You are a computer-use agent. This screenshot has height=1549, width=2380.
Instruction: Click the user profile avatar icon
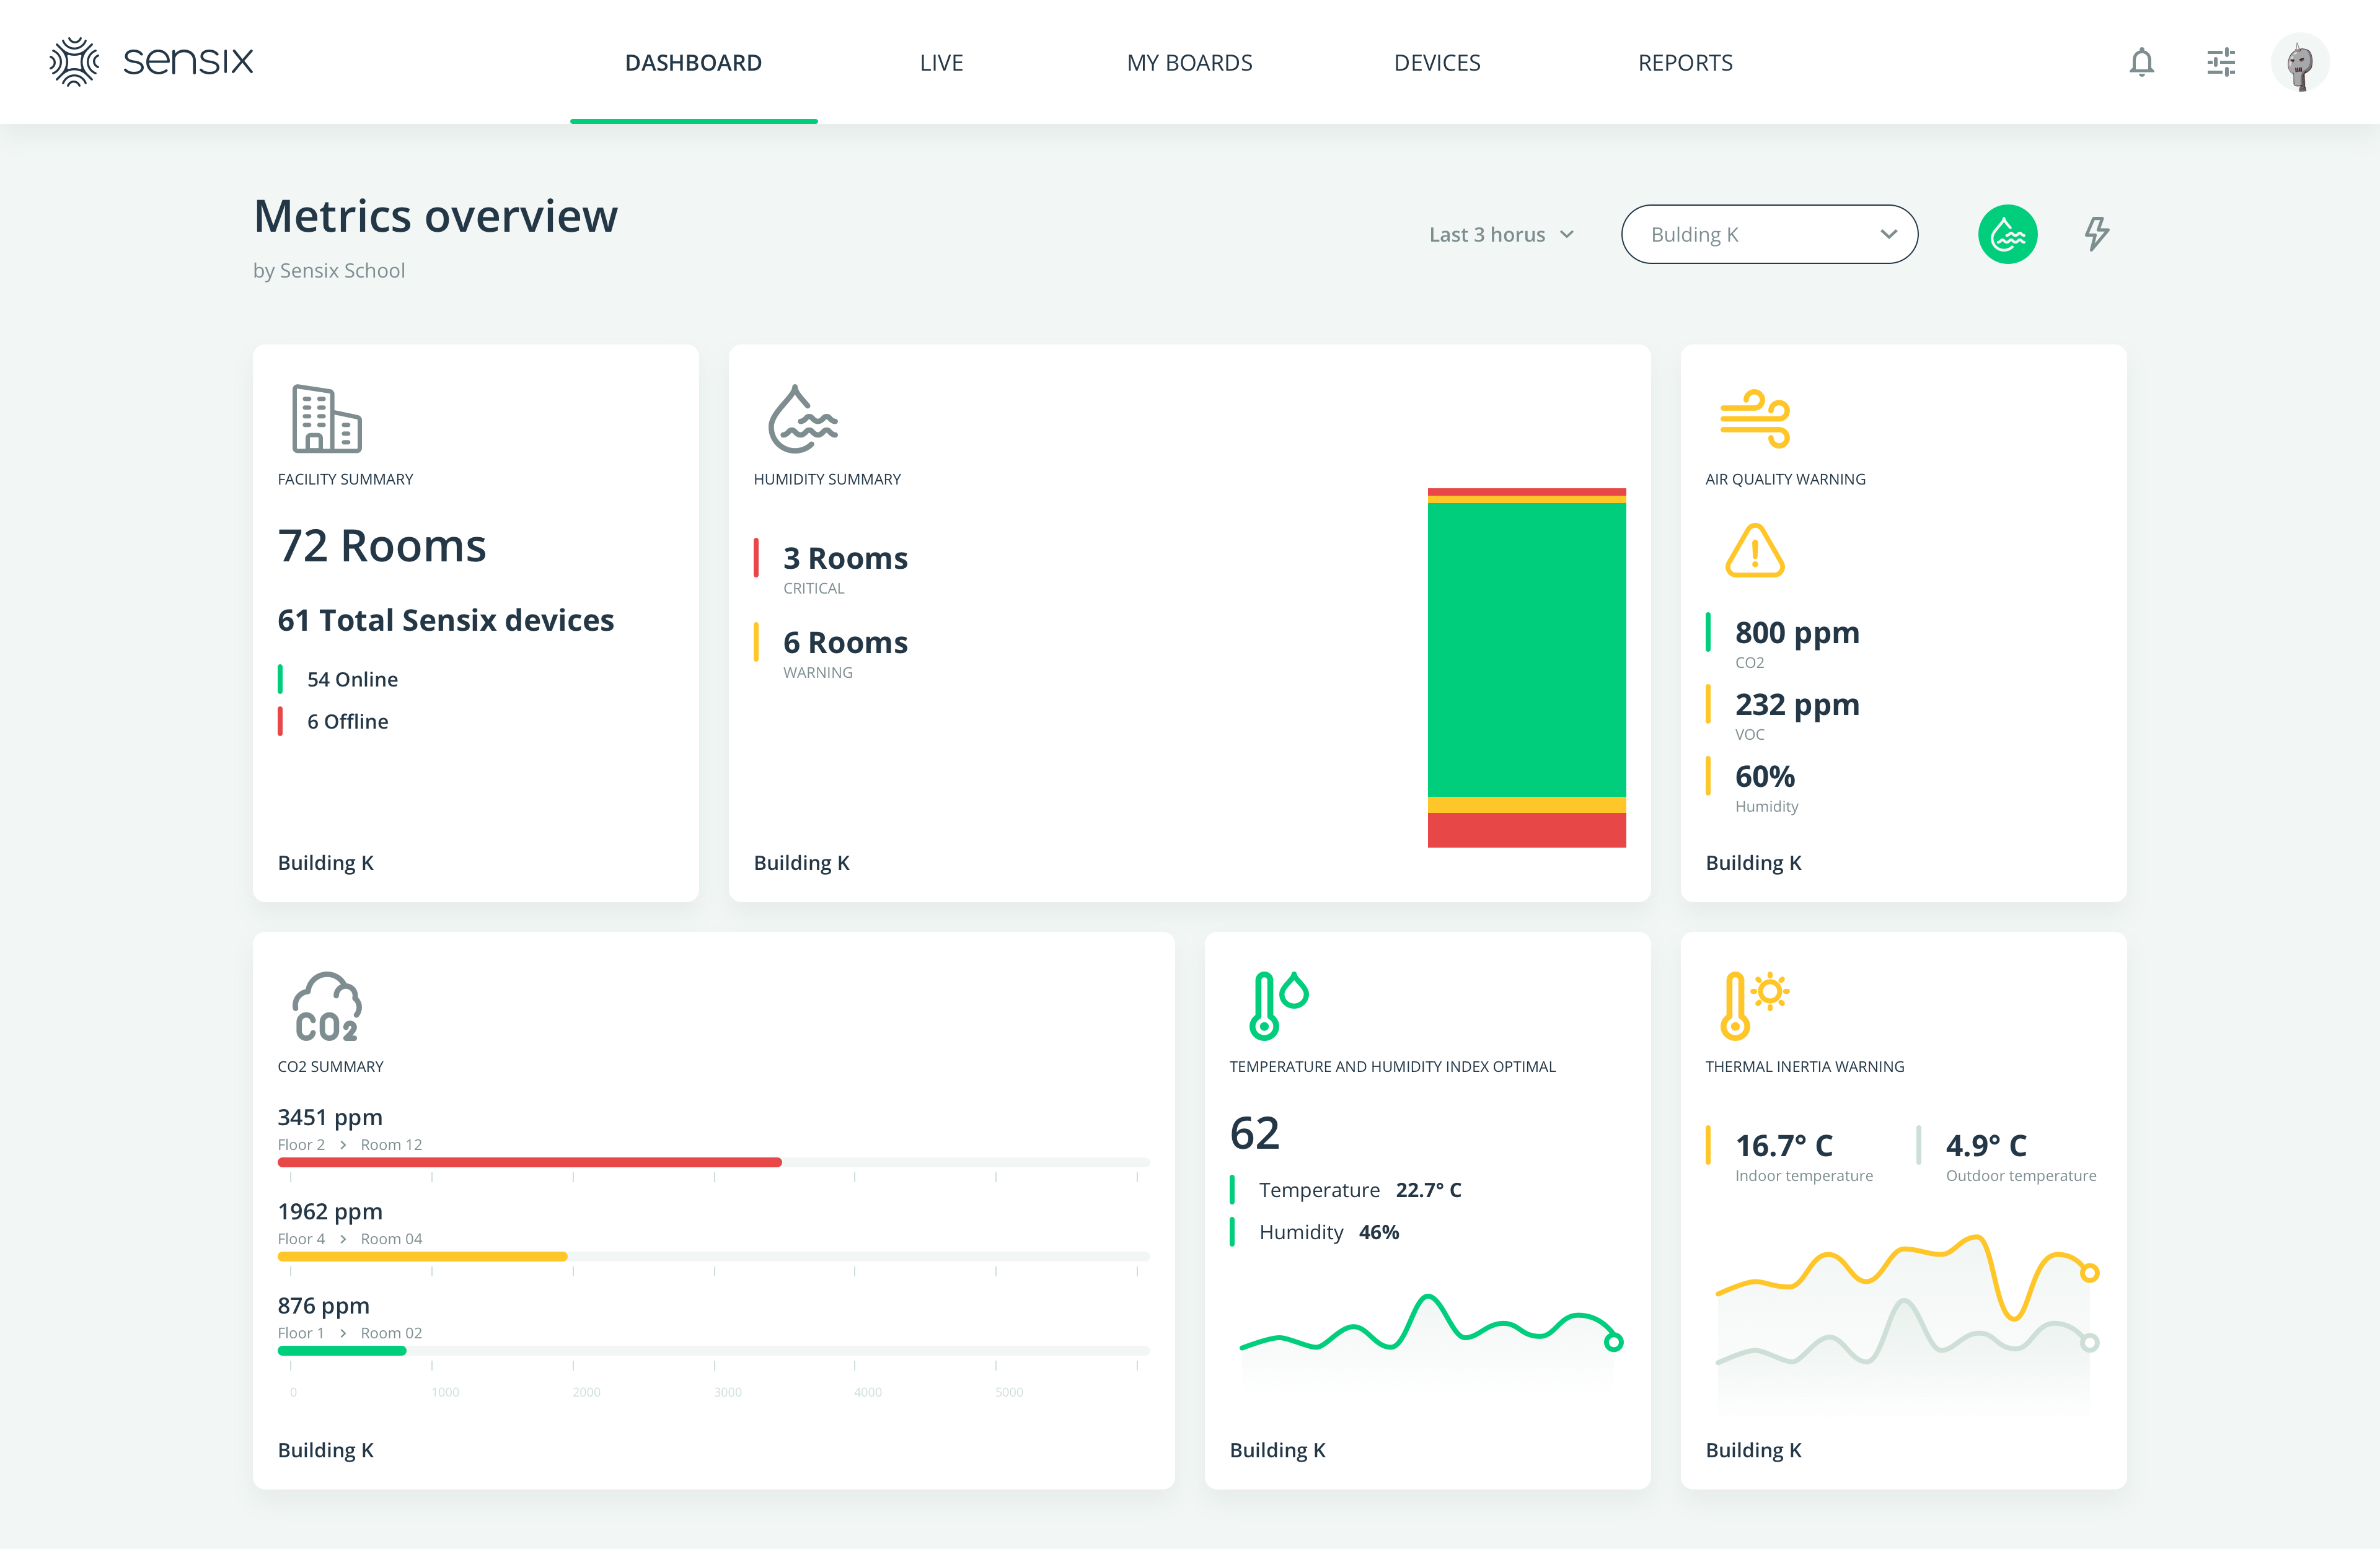2298,63
